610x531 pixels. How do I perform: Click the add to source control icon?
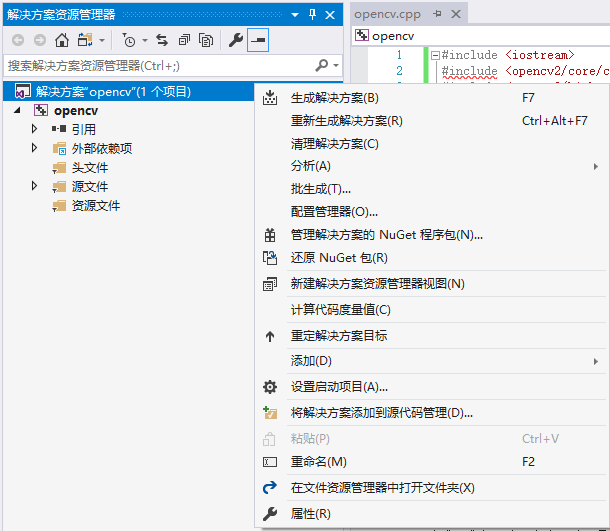tap(270, 413)
